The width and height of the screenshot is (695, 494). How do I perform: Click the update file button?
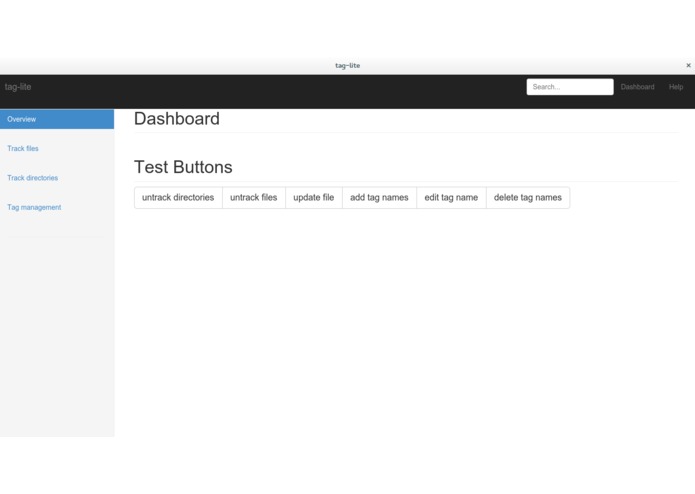(x=314, y=198)
